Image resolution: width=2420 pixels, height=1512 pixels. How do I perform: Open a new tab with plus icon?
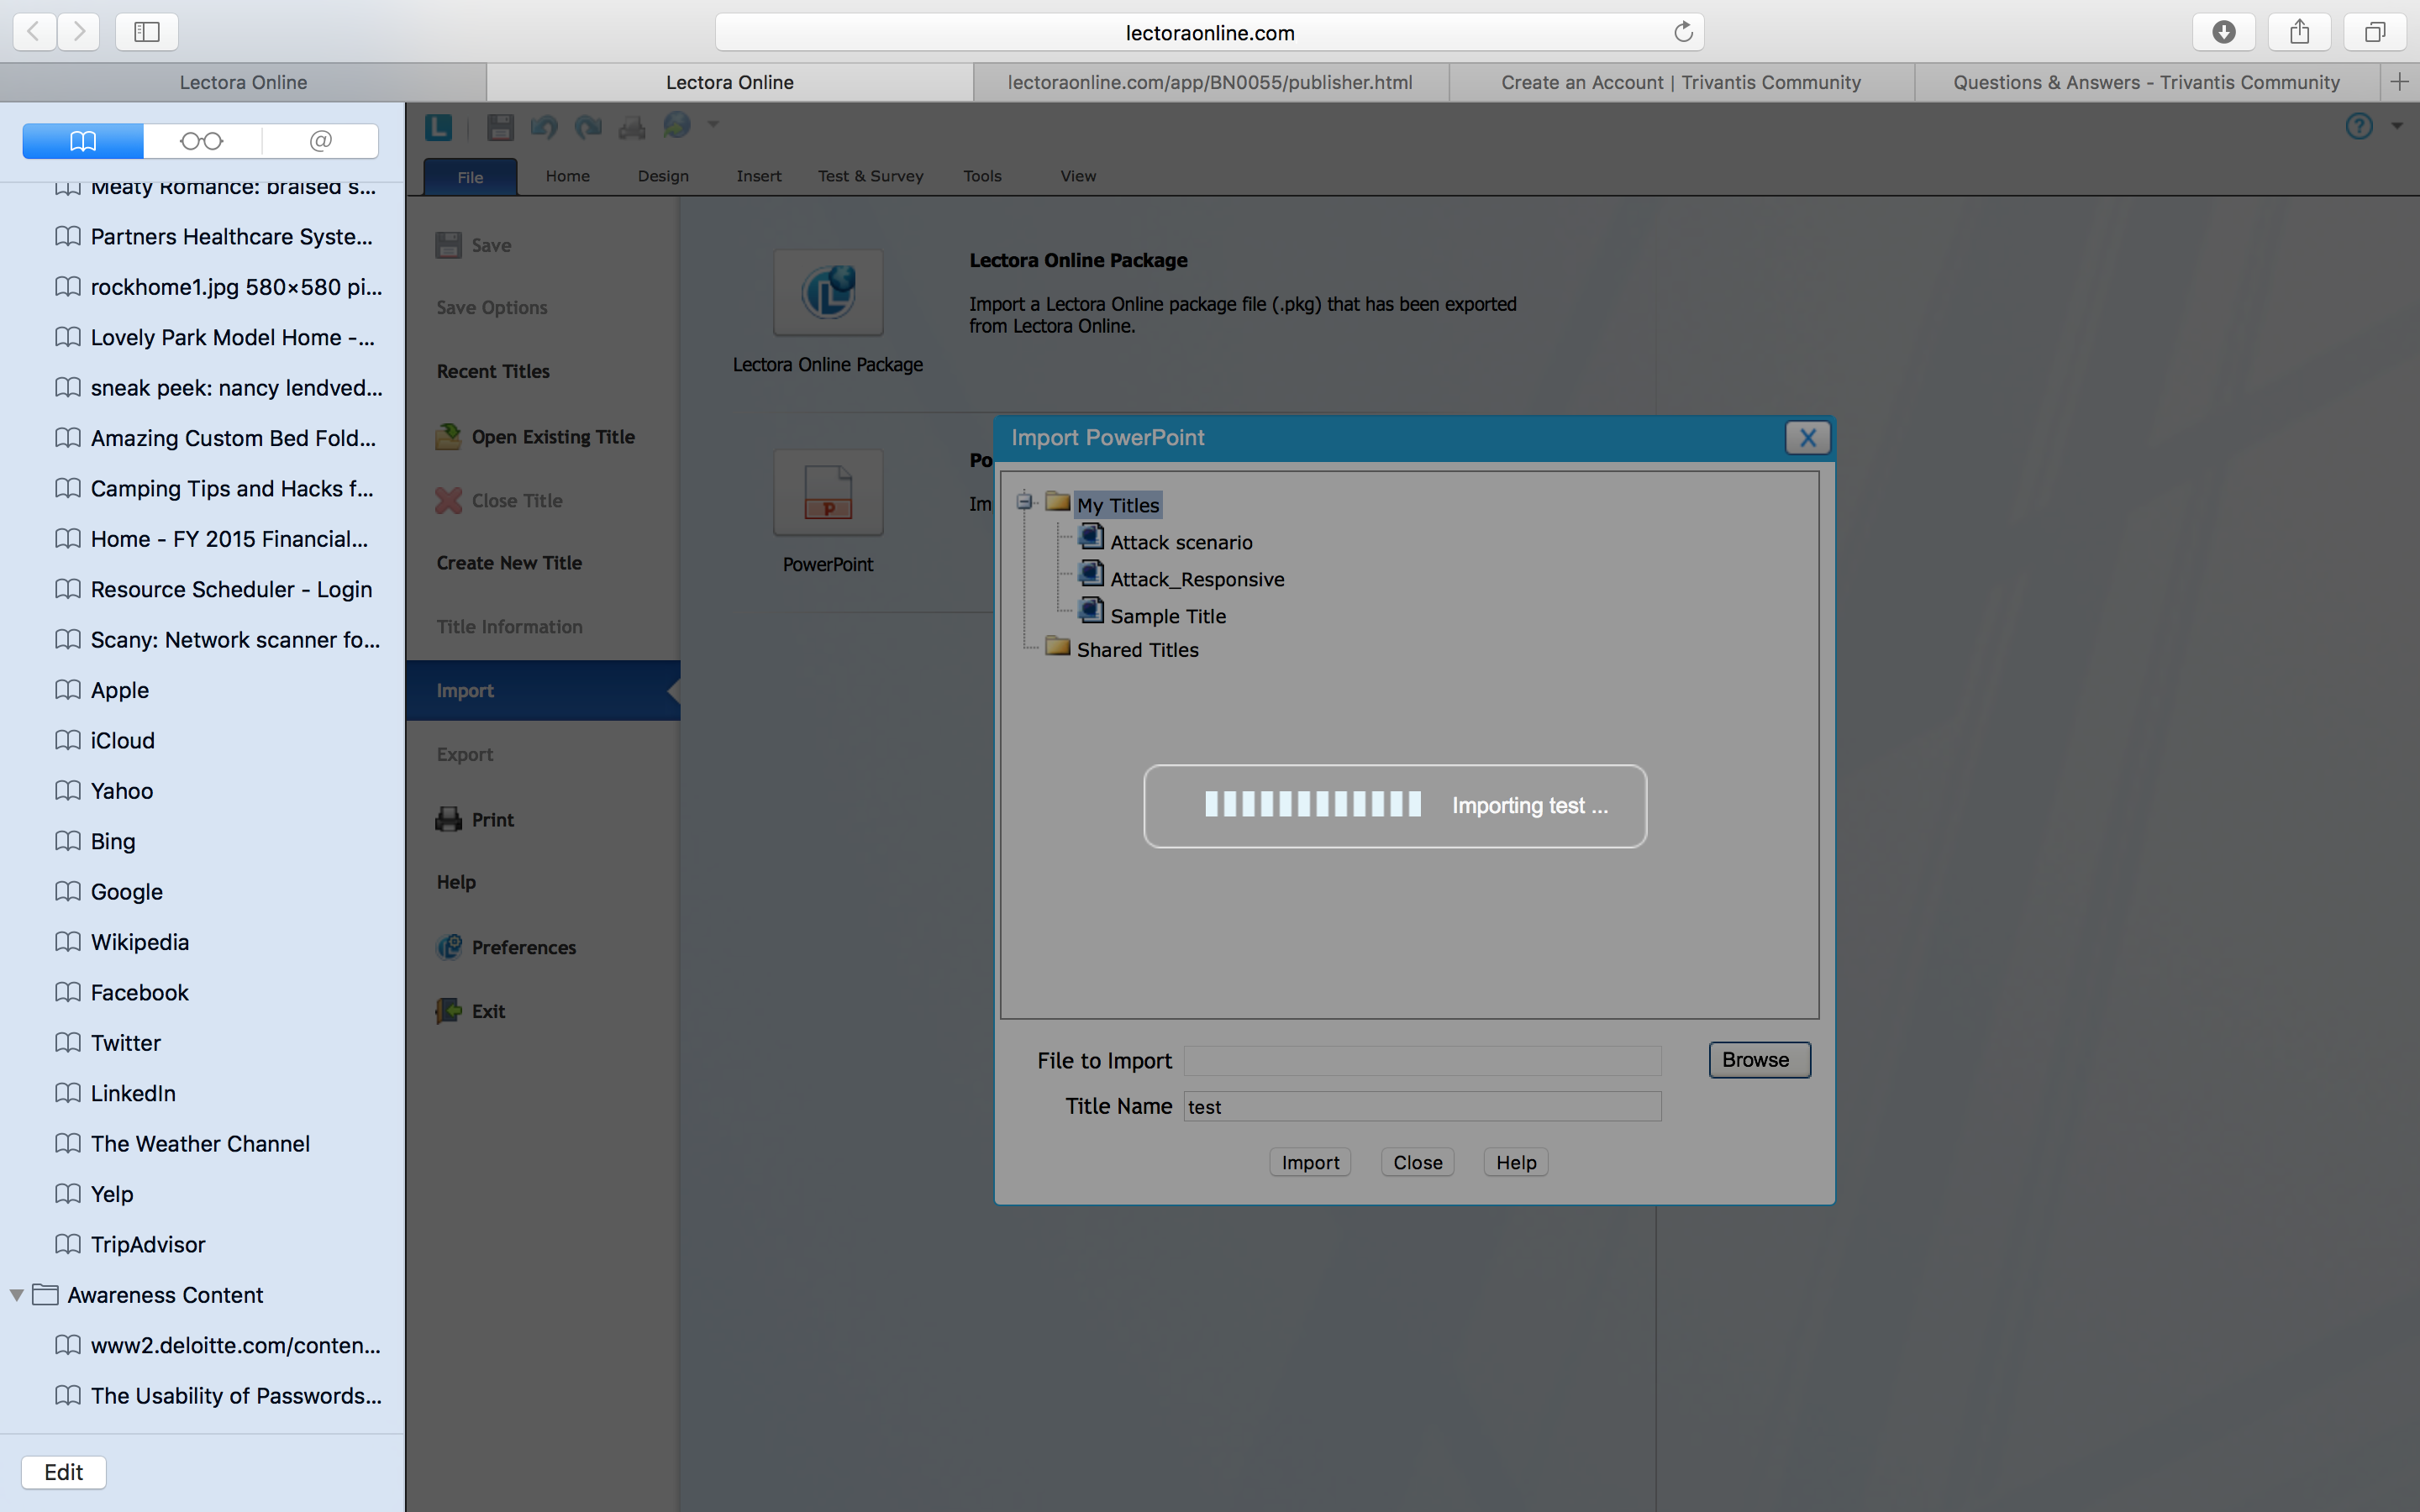click(2399, 82)
